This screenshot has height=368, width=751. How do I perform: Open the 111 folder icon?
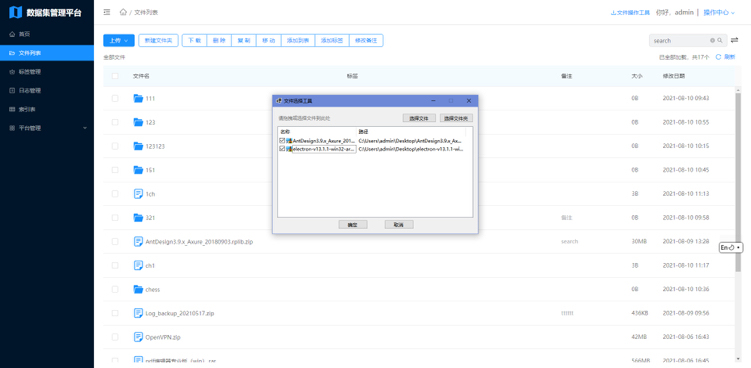(138, 99)
